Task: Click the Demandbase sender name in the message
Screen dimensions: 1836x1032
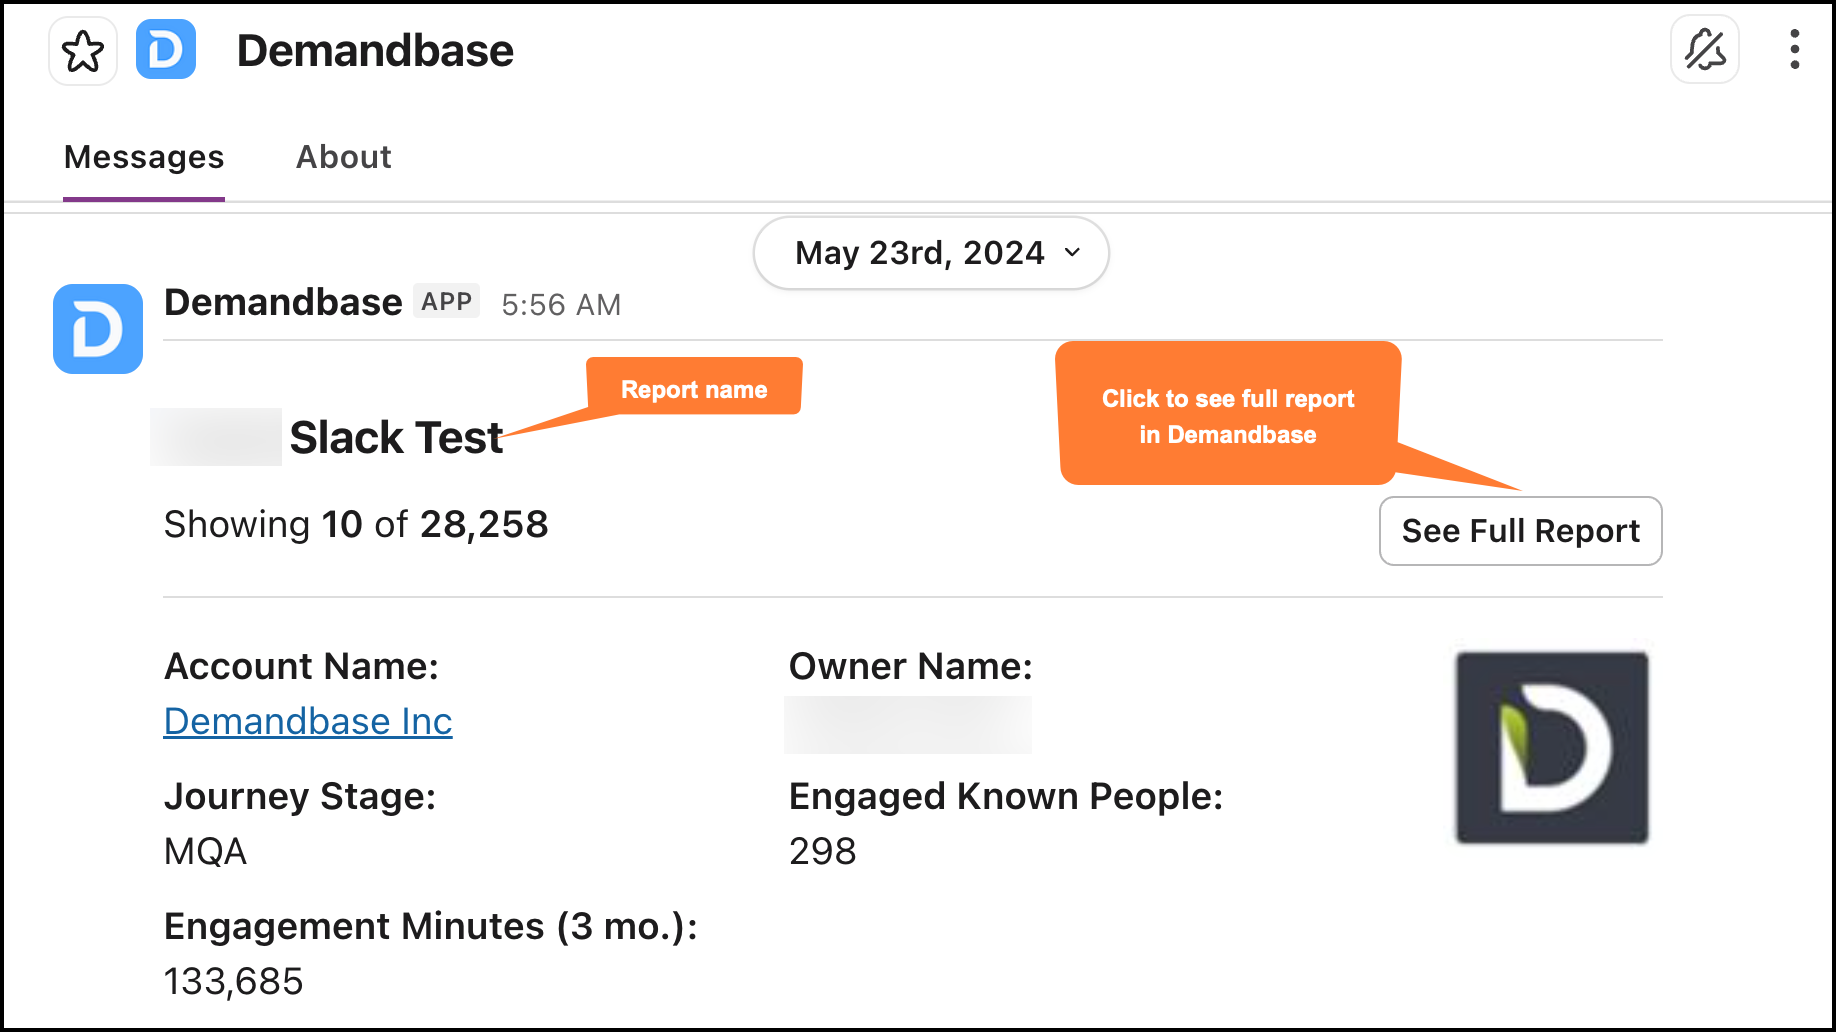Action: point(283,302)
